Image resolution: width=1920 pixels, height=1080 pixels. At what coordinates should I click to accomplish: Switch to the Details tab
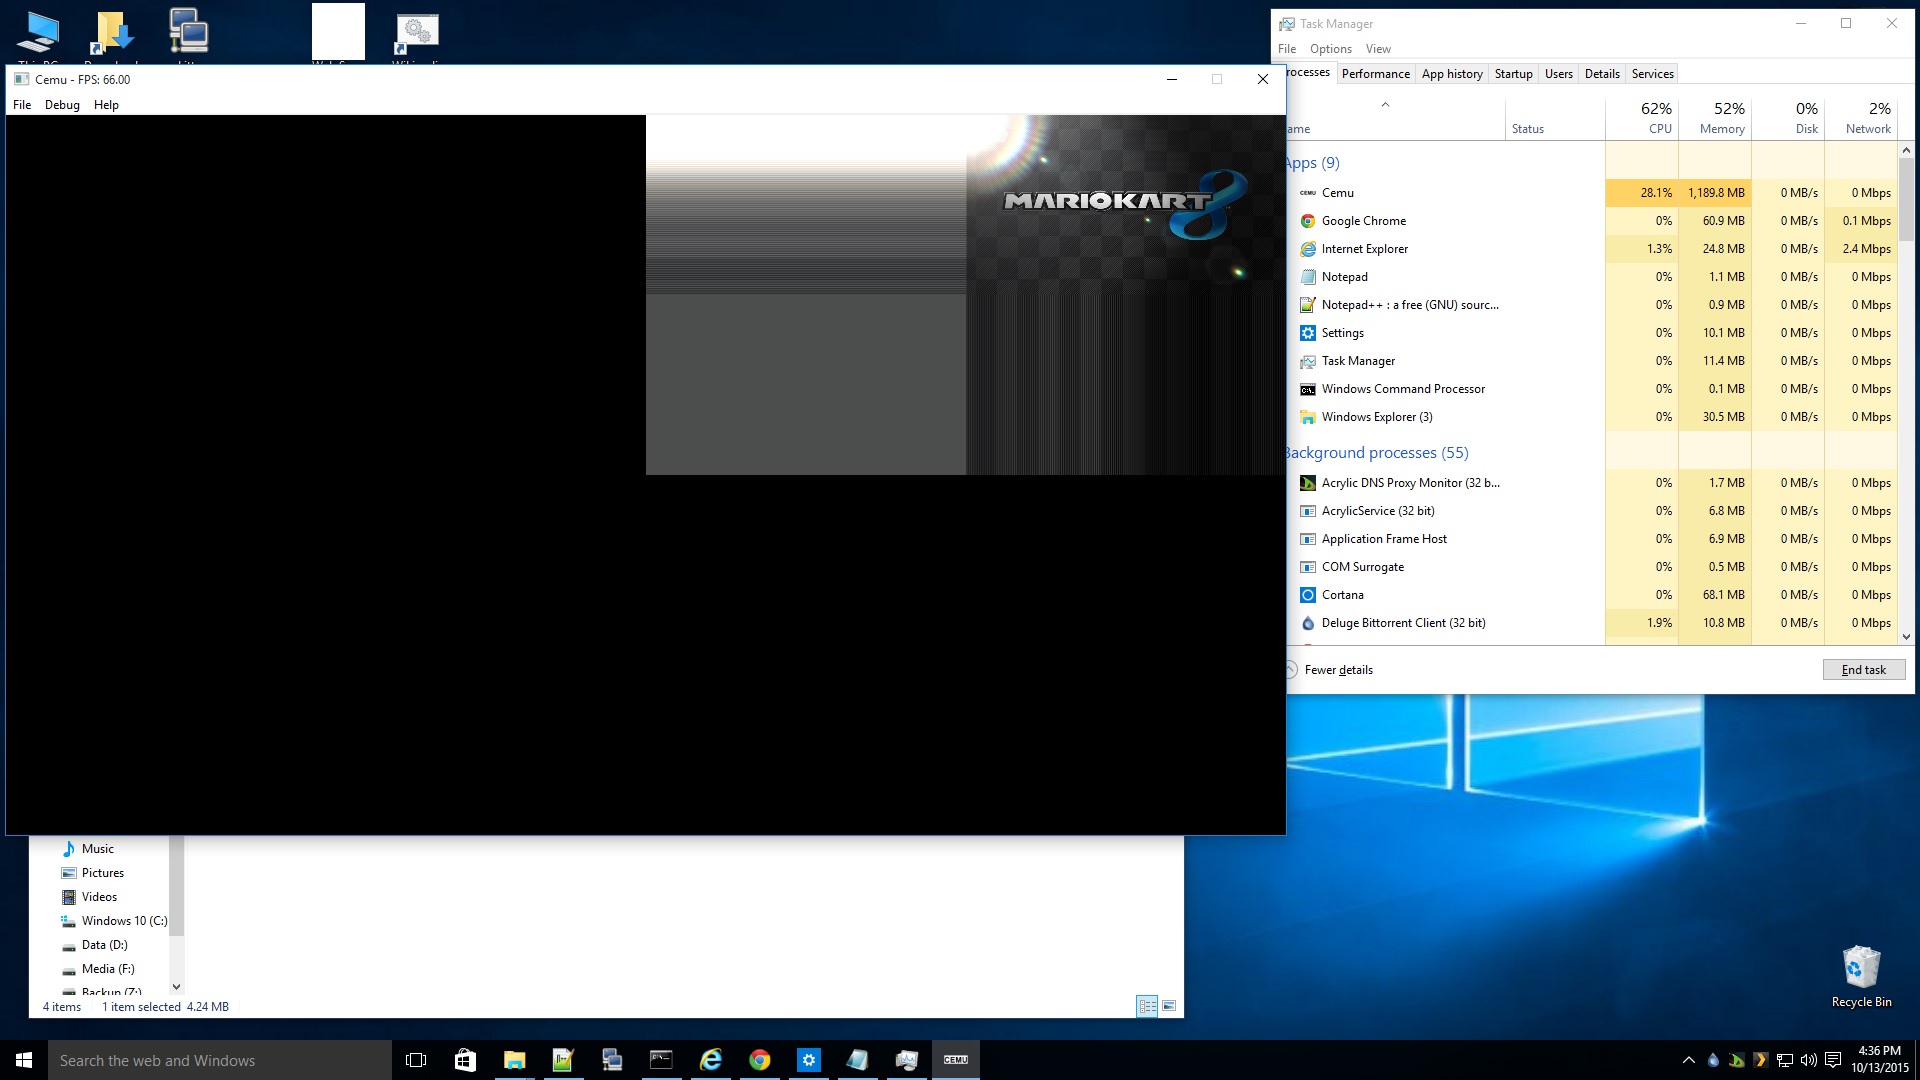click(x=1602, y=74)
